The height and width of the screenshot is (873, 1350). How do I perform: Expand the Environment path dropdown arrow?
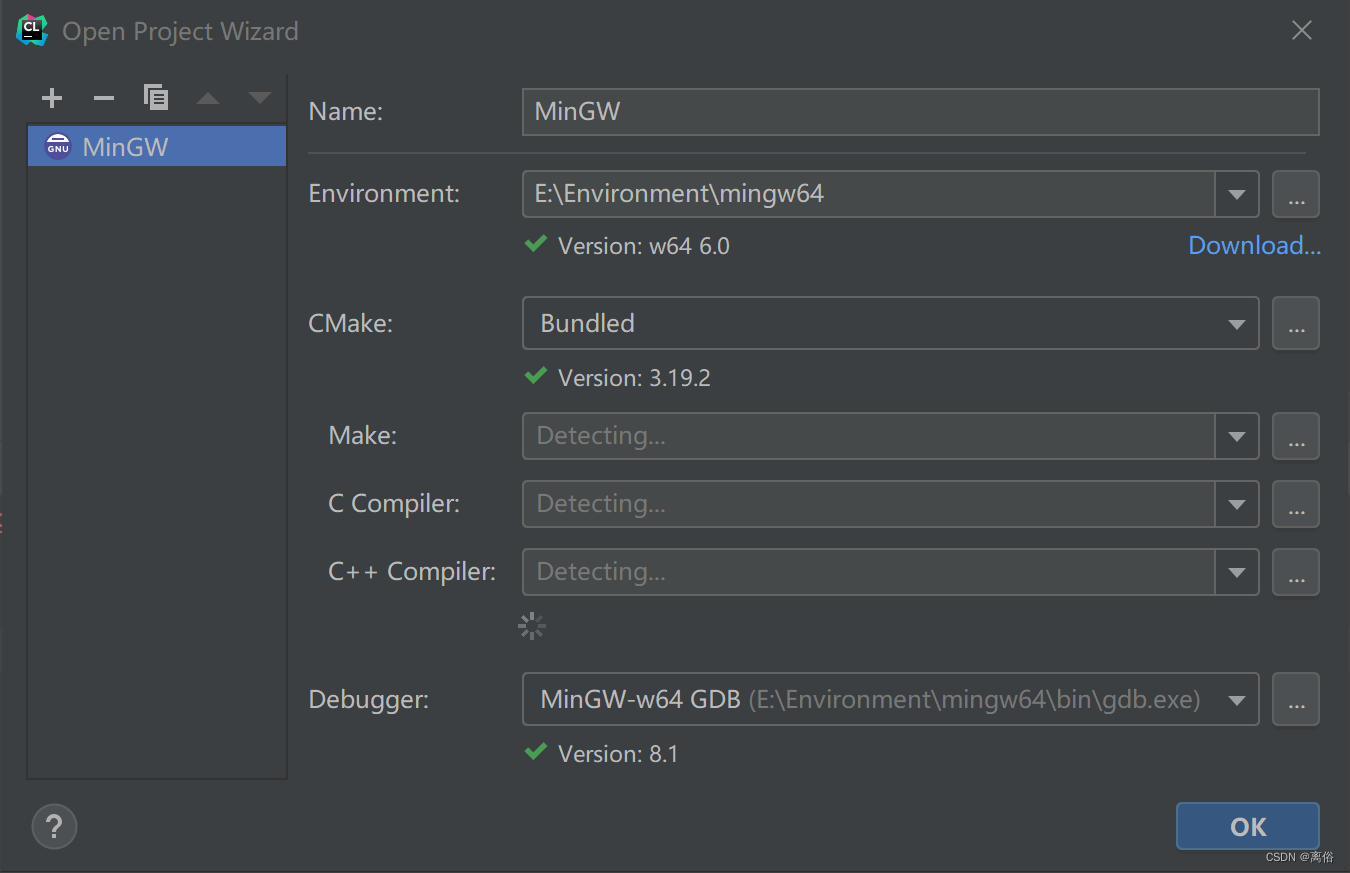1237,194
